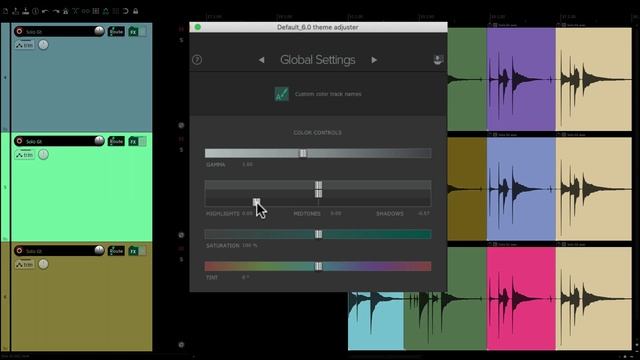Toggle the locking padlock toolbar icon
640x360 pixels.
[x=136, y=11]
